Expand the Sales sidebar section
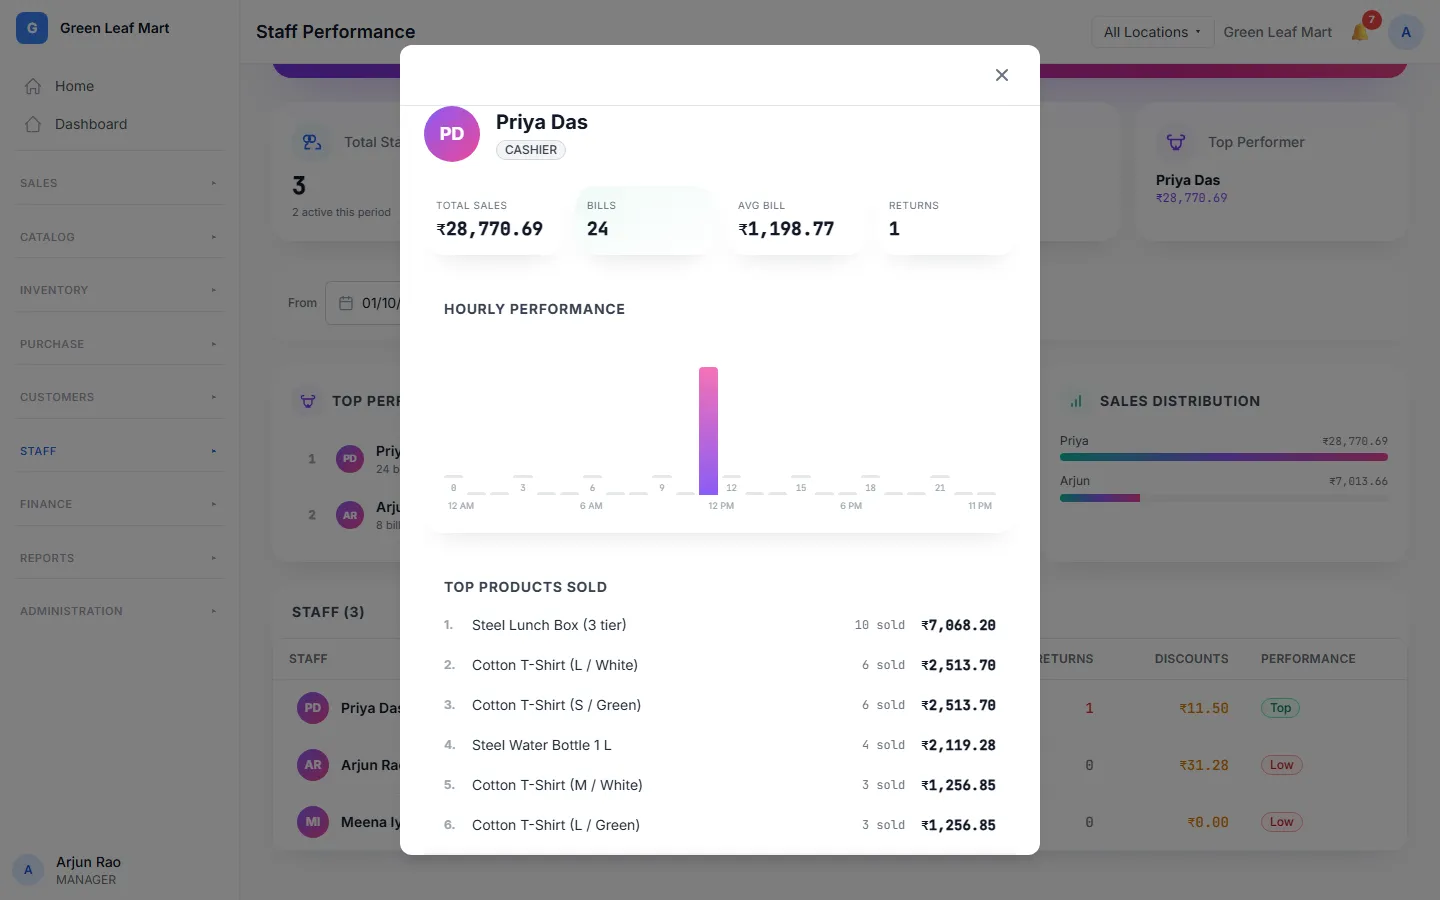 [x=120, y=183]
